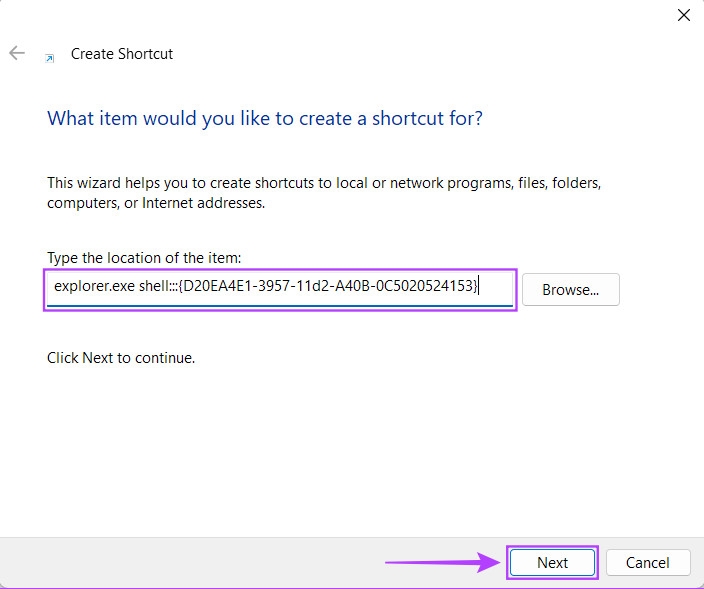
Task: Click the "Type the location of the item:" label
Action: pyautogui.click(x=144, y=258)
